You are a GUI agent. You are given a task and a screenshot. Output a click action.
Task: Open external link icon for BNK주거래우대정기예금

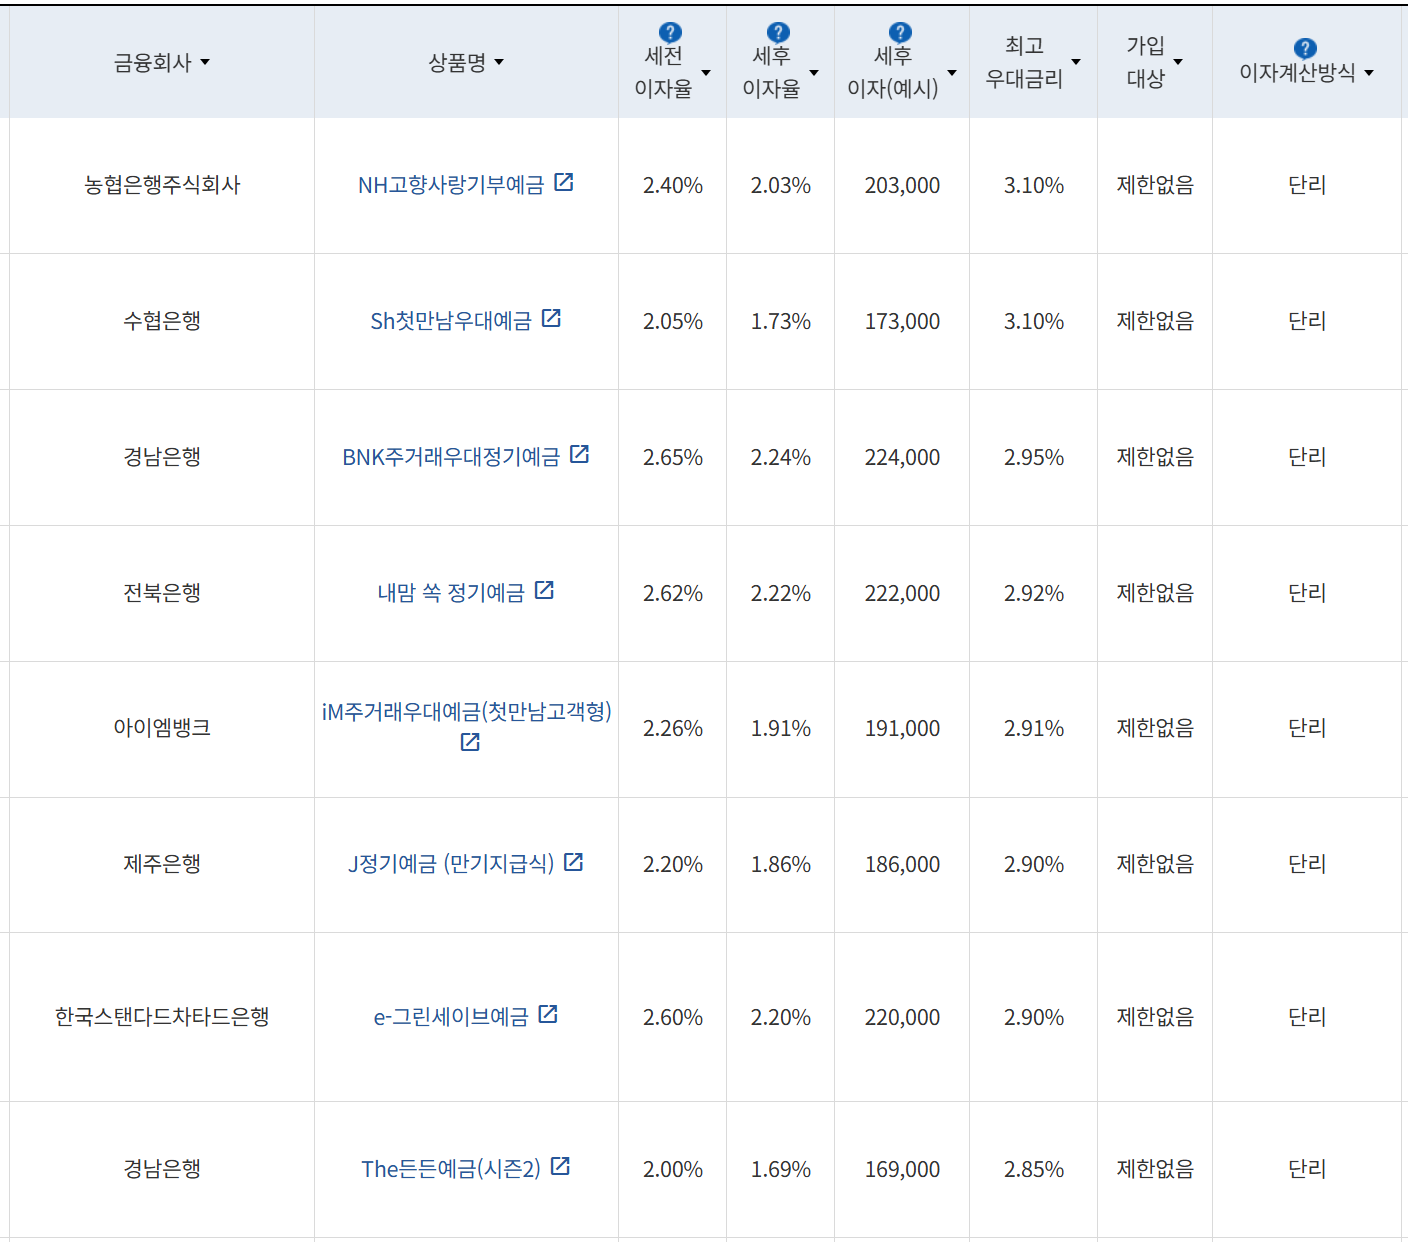pyautogui.click(x=579, y=454)
